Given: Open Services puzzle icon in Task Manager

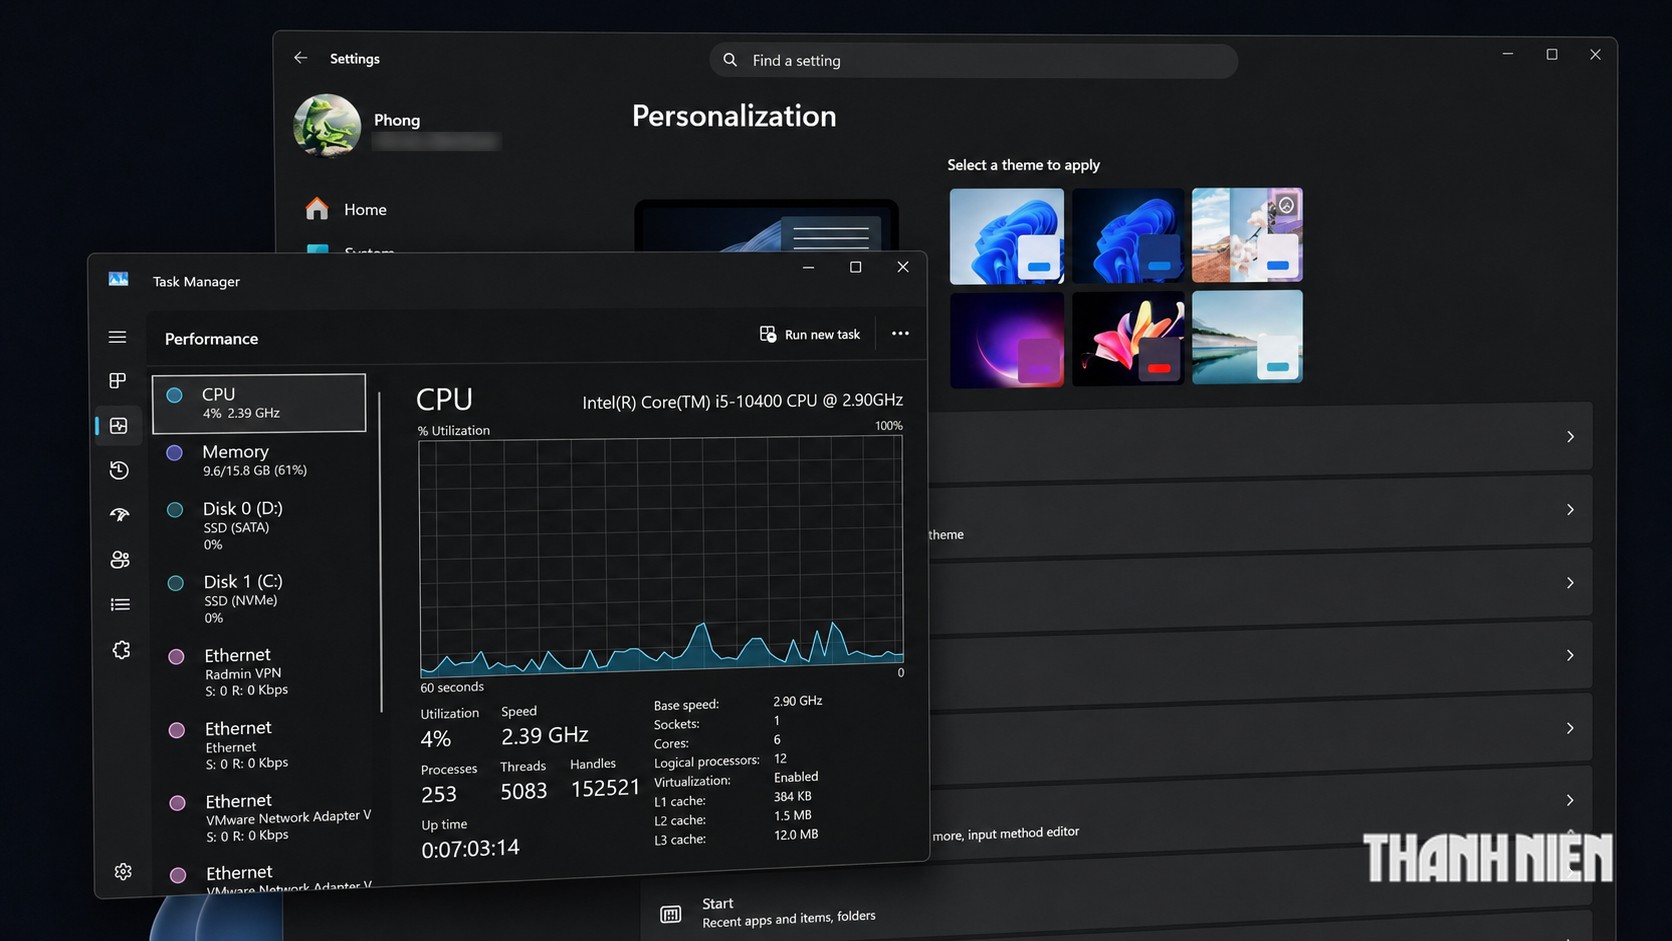Looking at the screenshot, I should (121, 650).
